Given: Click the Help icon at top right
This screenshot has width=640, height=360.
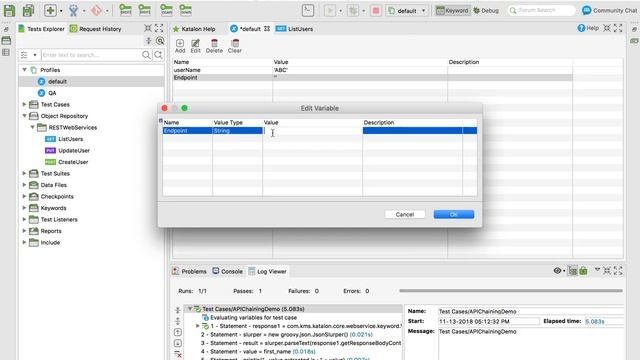Looking at the screenshot, I should coord(581,28).
